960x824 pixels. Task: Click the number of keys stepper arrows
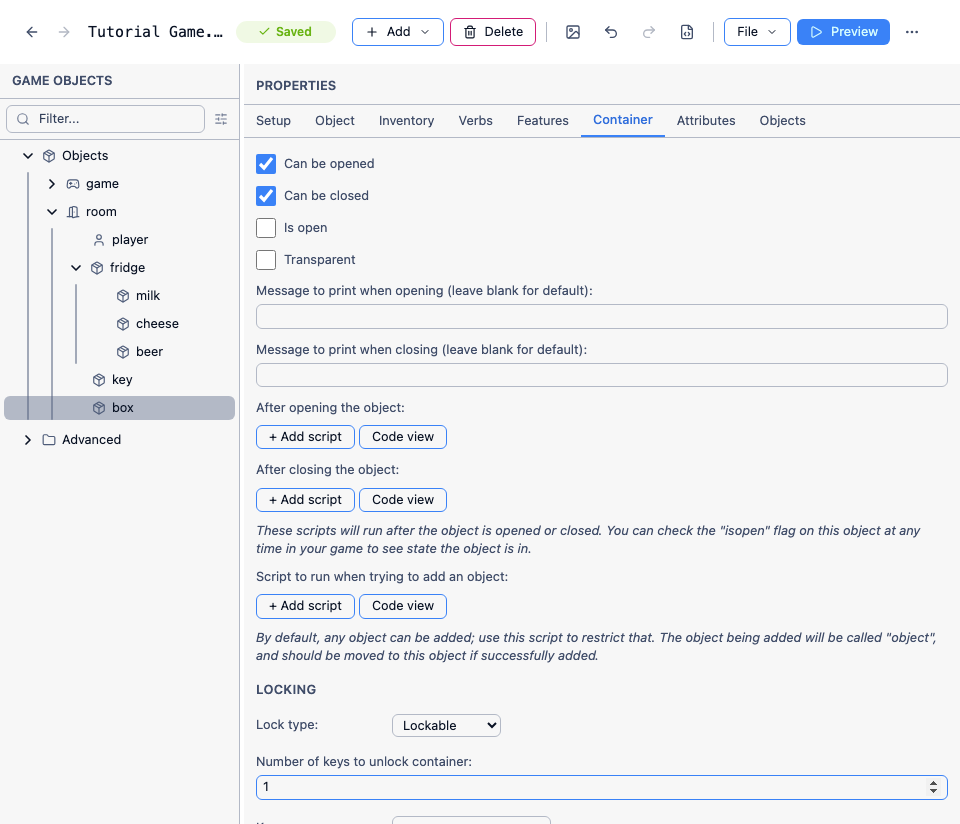click(x=933, y=787)
